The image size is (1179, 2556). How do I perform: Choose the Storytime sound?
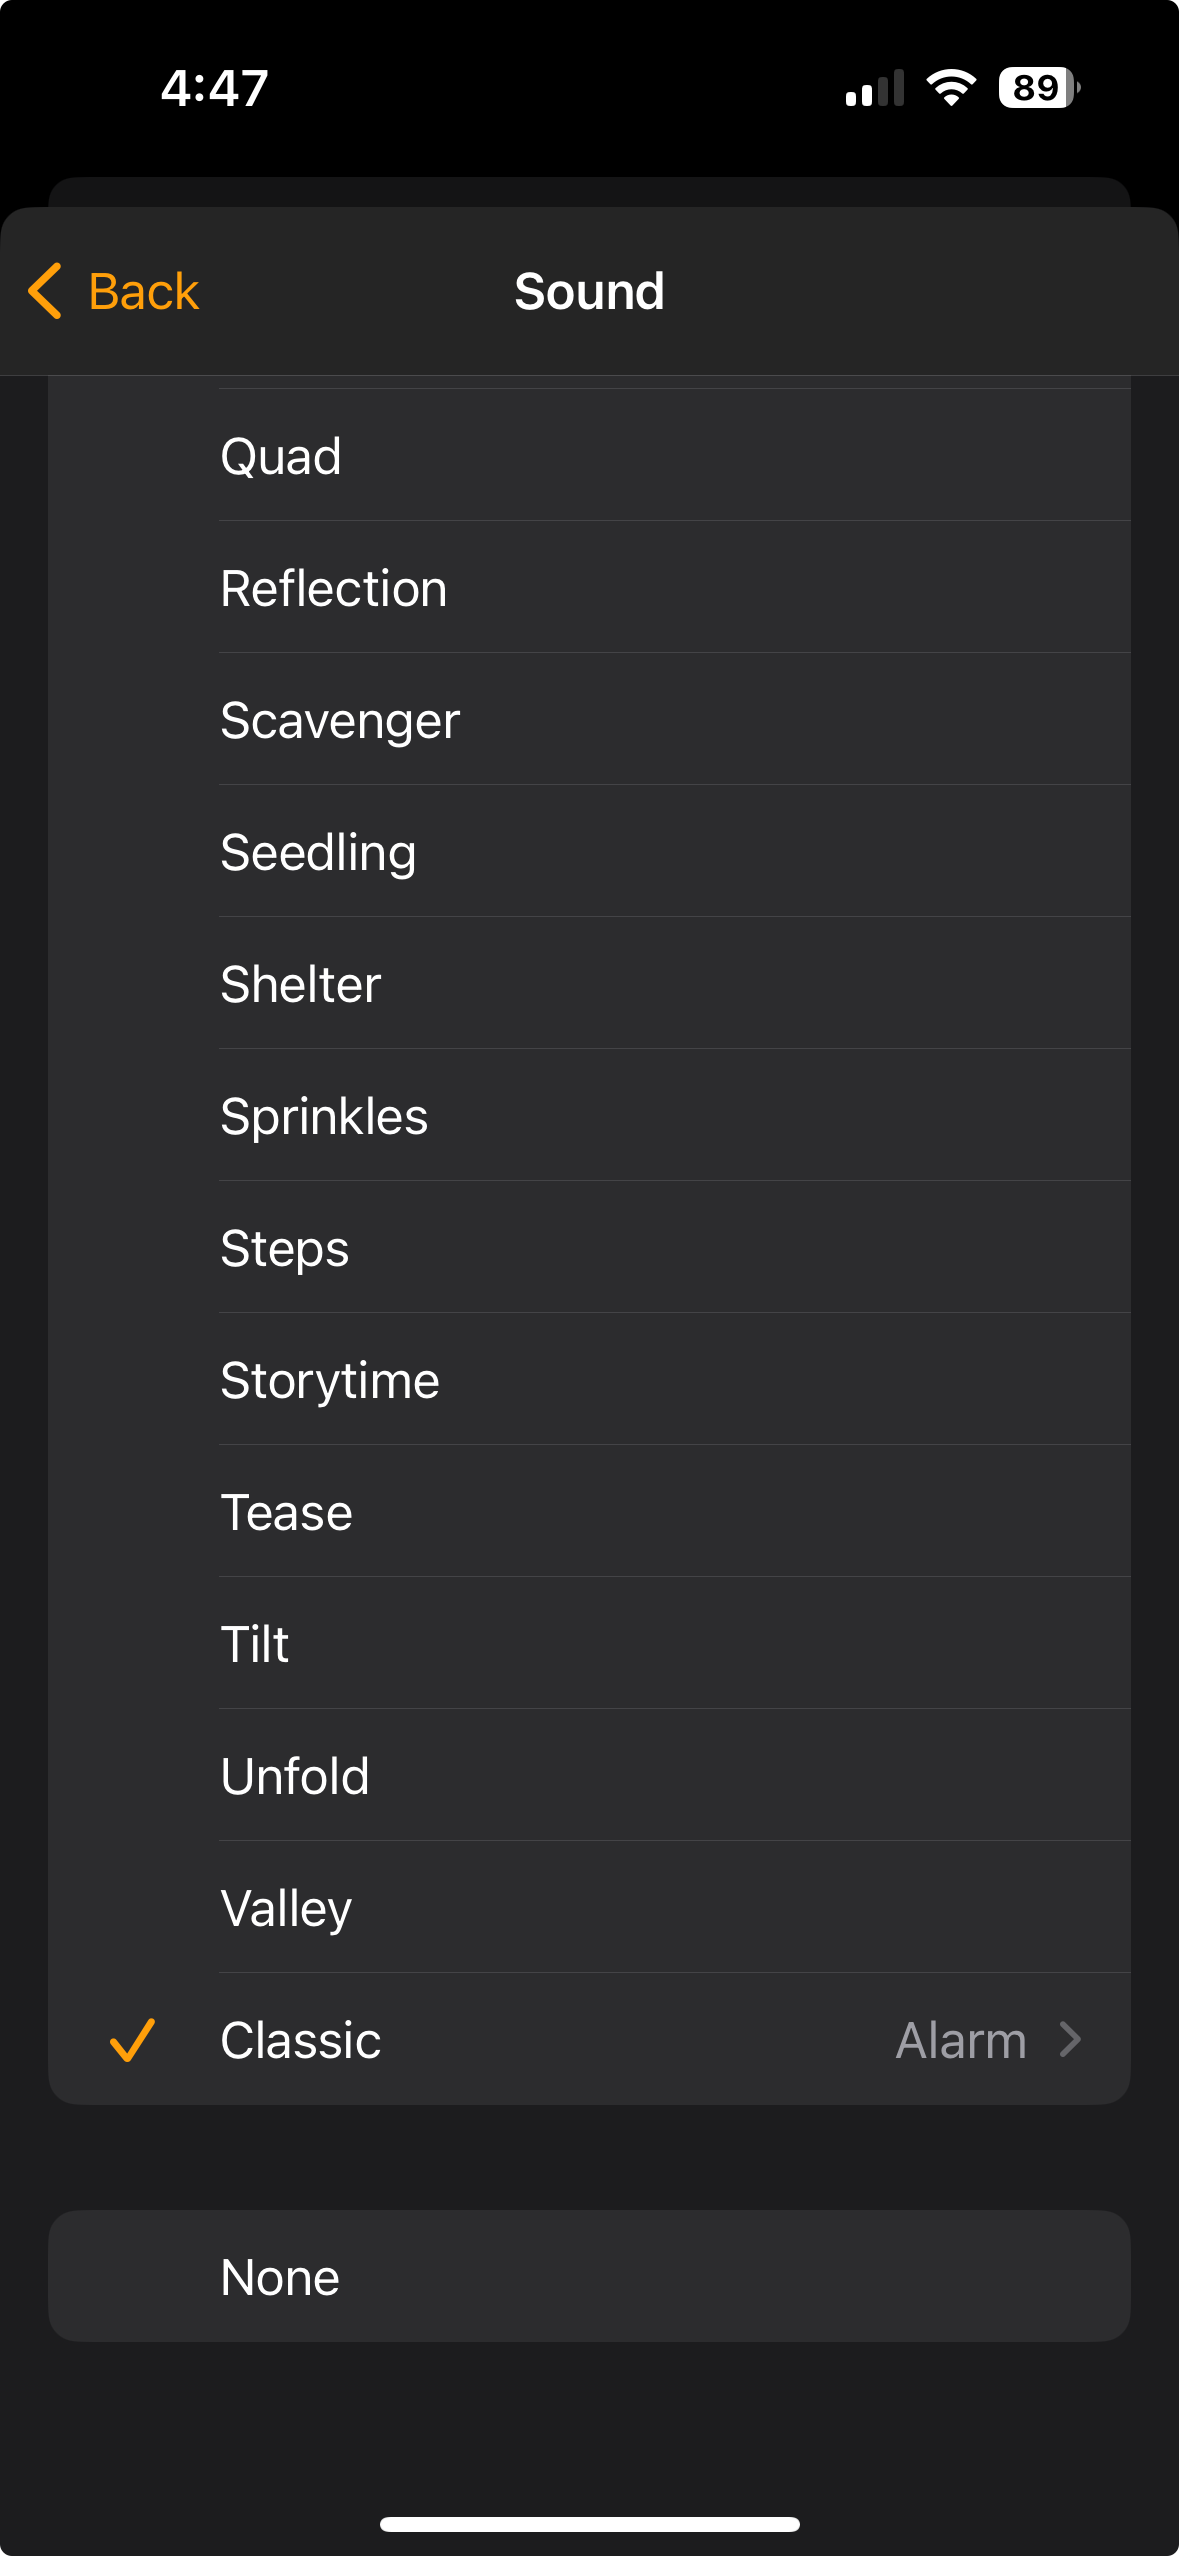pos(330,1380)
